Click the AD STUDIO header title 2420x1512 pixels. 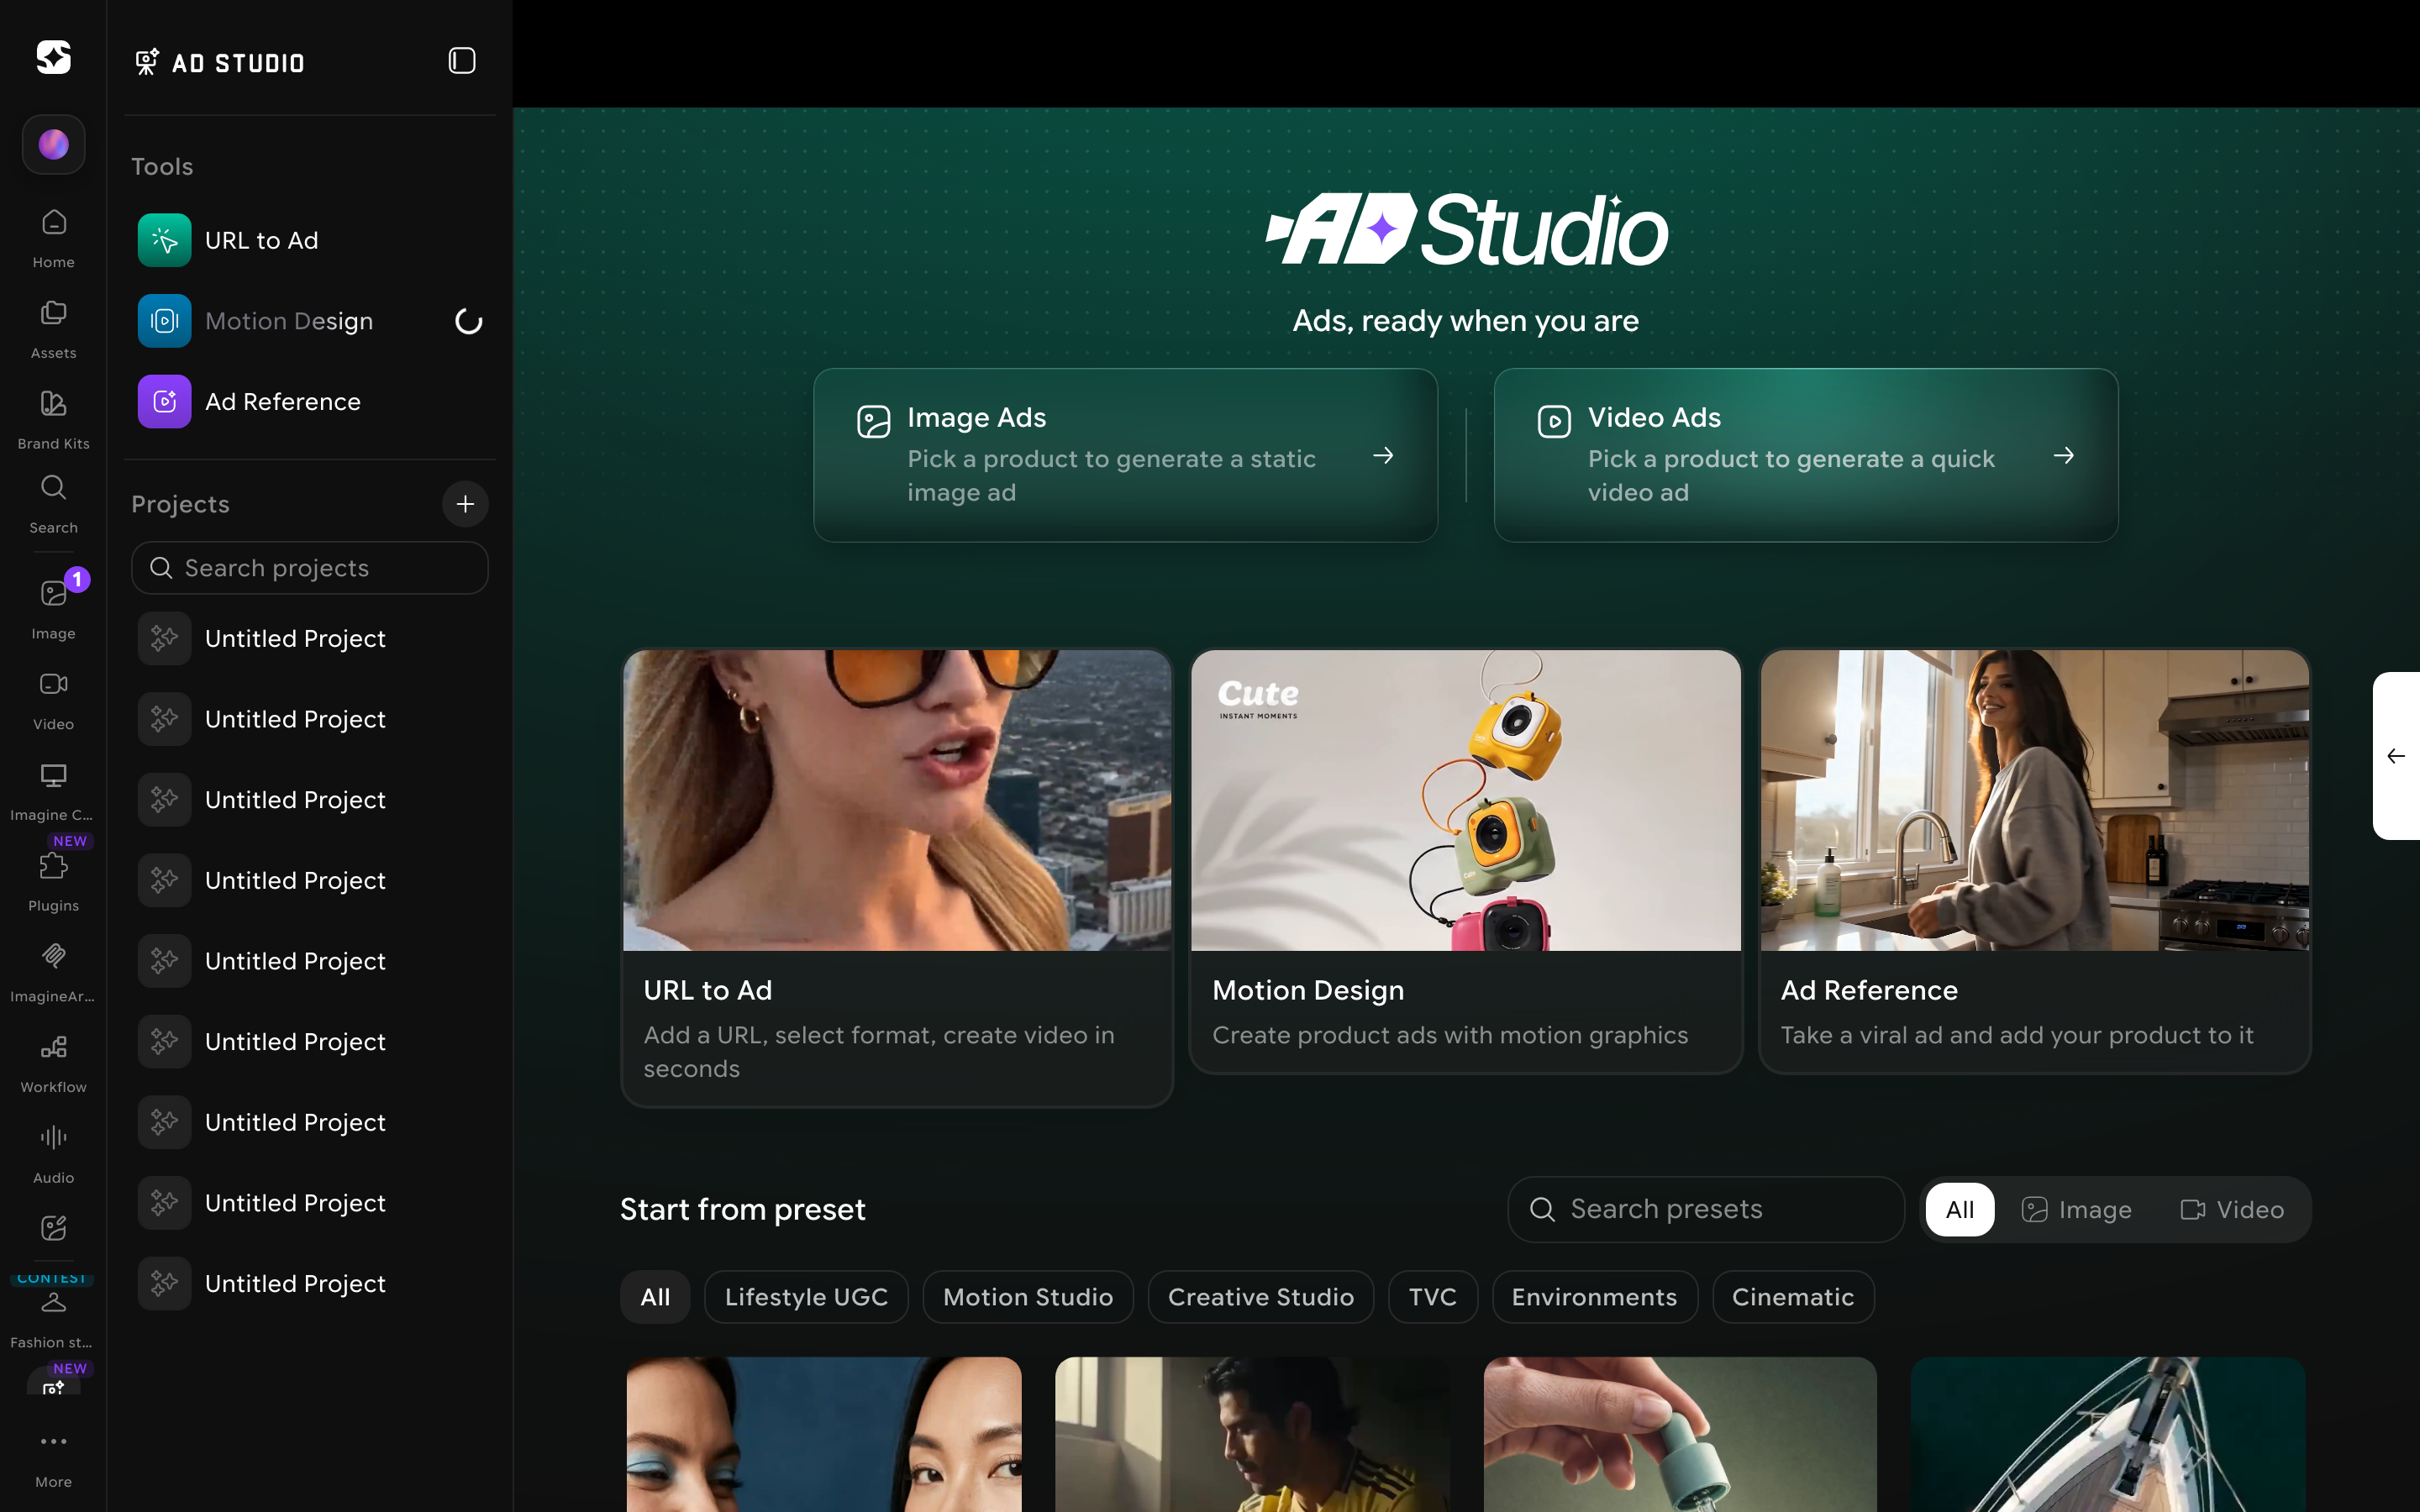point(238,63)
